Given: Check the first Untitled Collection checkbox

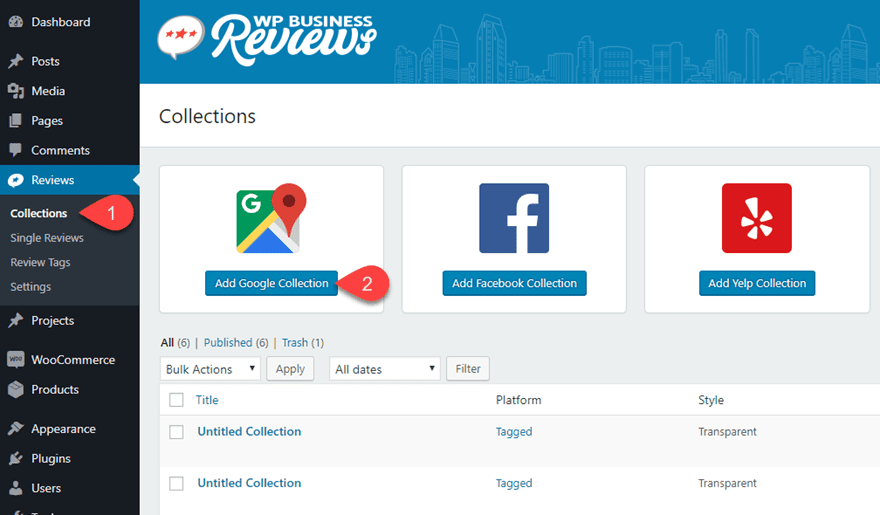Looking at the screenshot, I should (x=176, y=431).
